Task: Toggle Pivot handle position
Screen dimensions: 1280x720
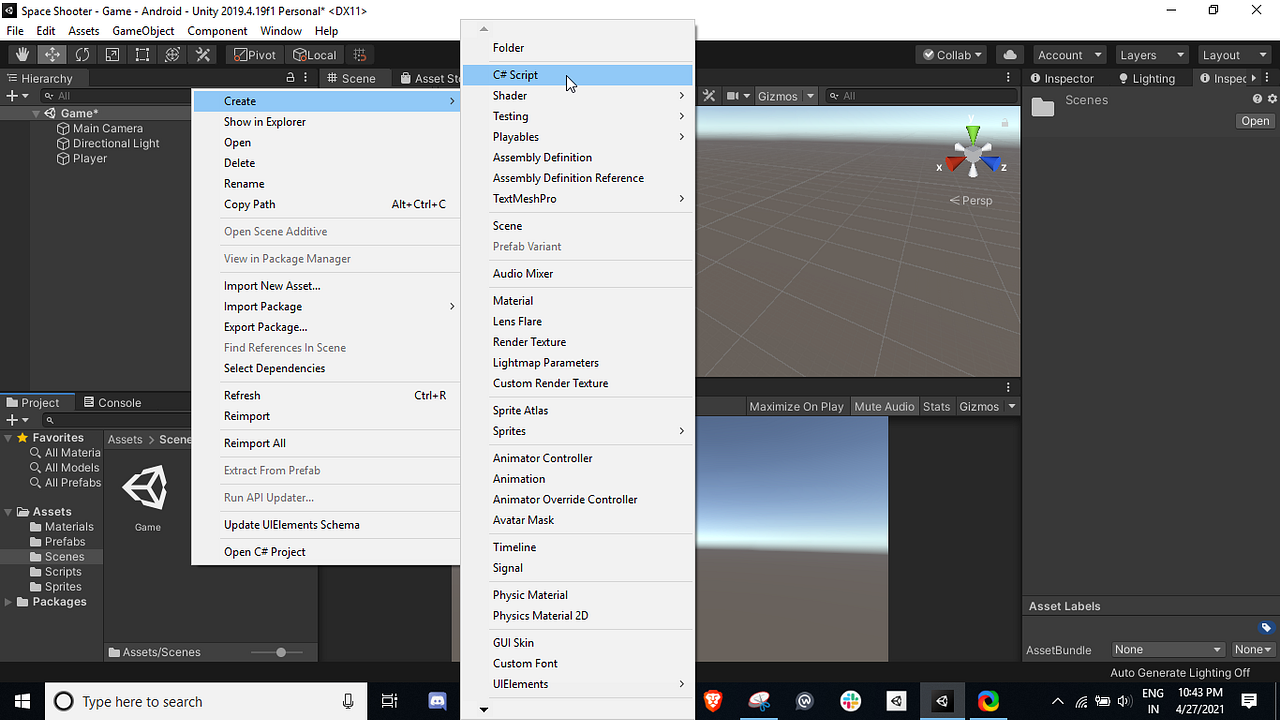Action: [256, 55]
